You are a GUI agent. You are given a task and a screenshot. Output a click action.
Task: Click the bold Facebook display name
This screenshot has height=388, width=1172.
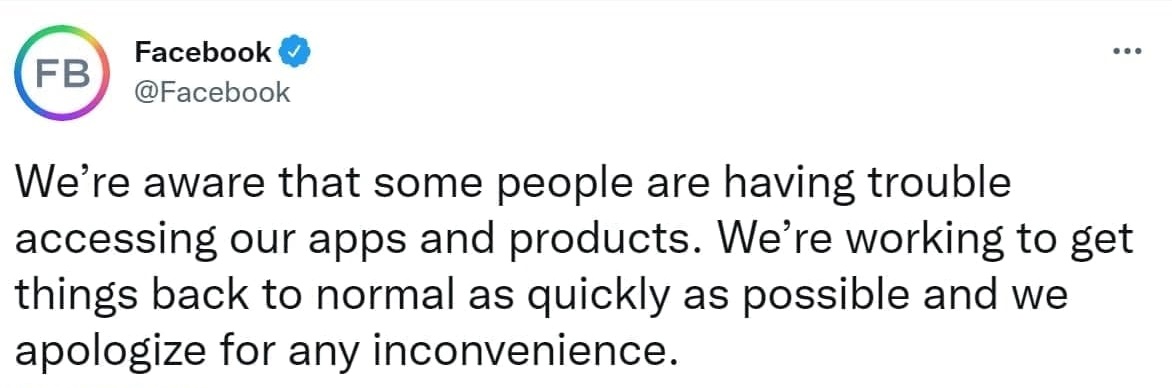pyautogui.click(x=203, y=52)
